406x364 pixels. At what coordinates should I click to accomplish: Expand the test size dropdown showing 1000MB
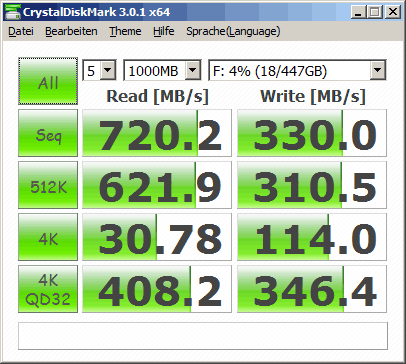(x=192, y=70)
